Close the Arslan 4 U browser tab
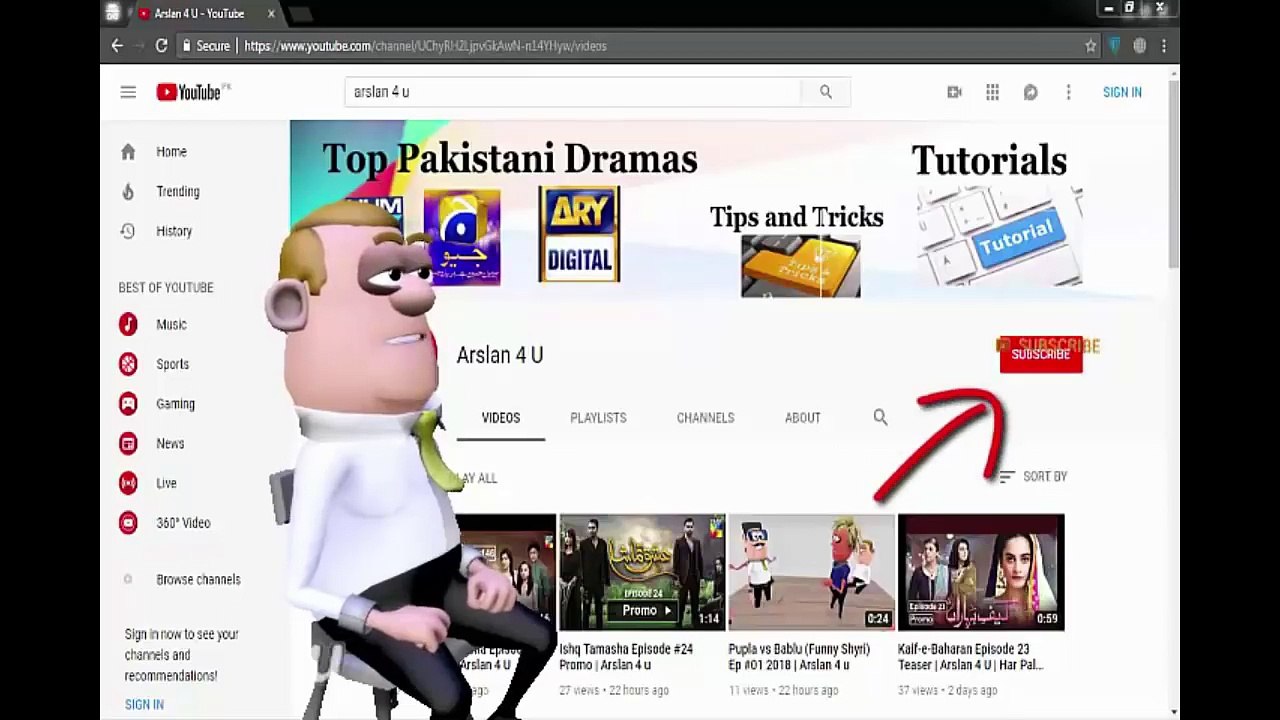 tap(271, 14)
